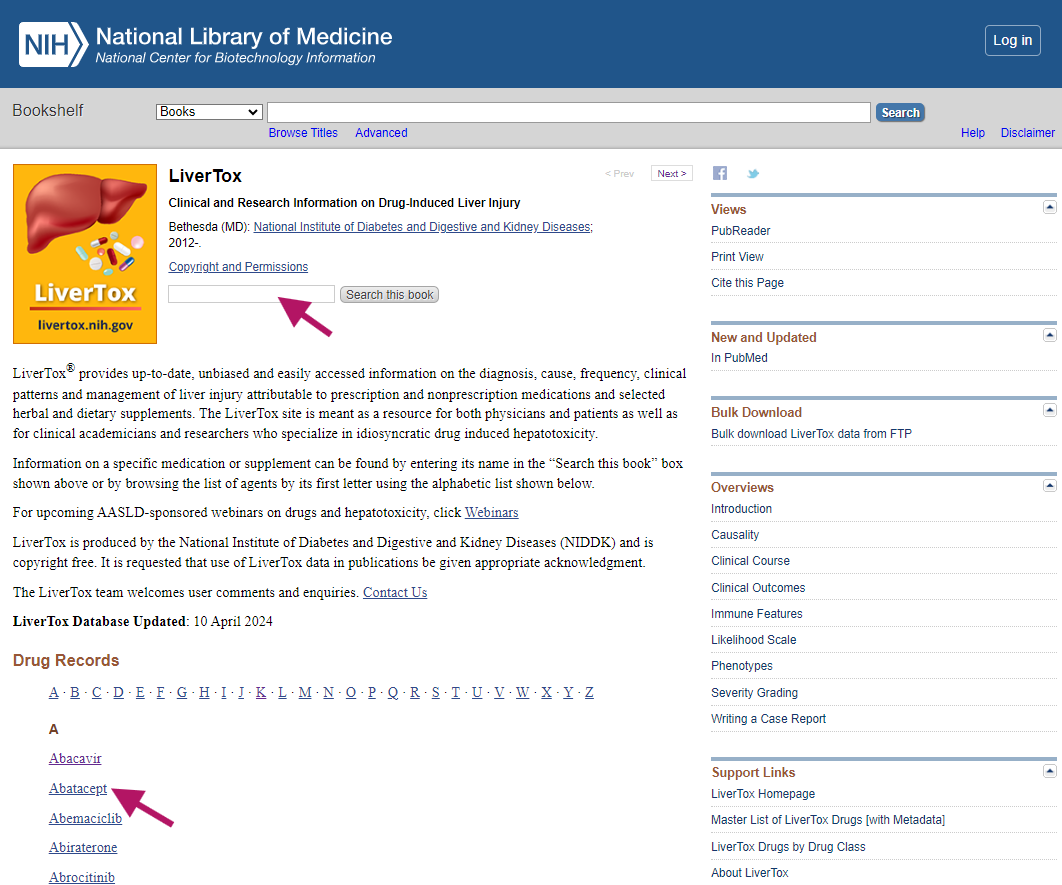The width and height of the screenshot is (1062, 885).
Task: Click the blue Search button
Action: point(900,112)
